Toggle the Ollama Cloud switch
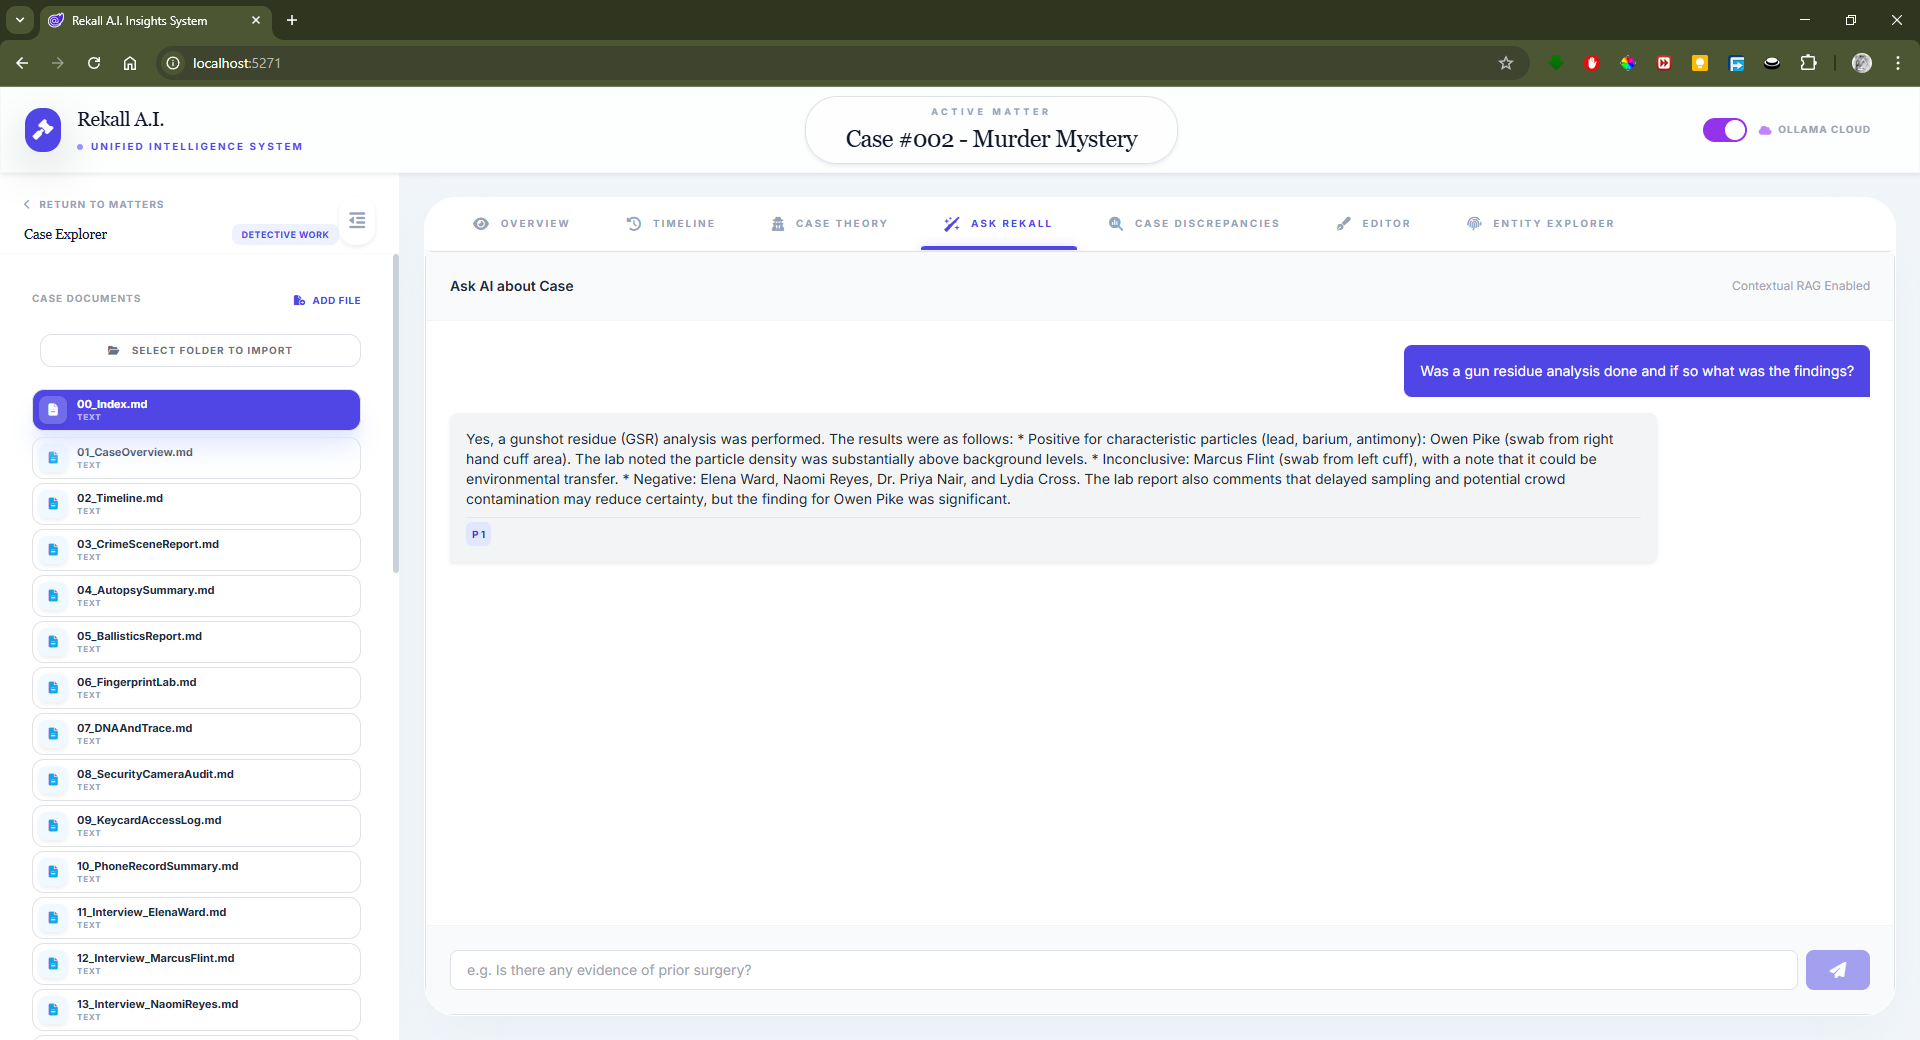1920x1040 pixels. click(x=1724, y=129)
